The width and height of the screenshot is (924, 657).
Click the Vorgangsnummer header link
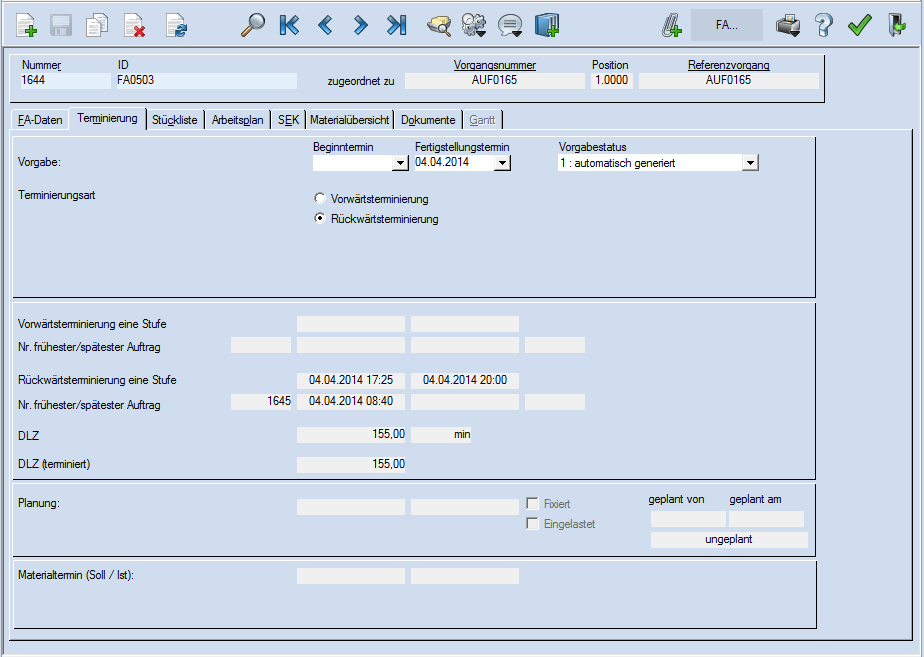click(x=494, y=65)
